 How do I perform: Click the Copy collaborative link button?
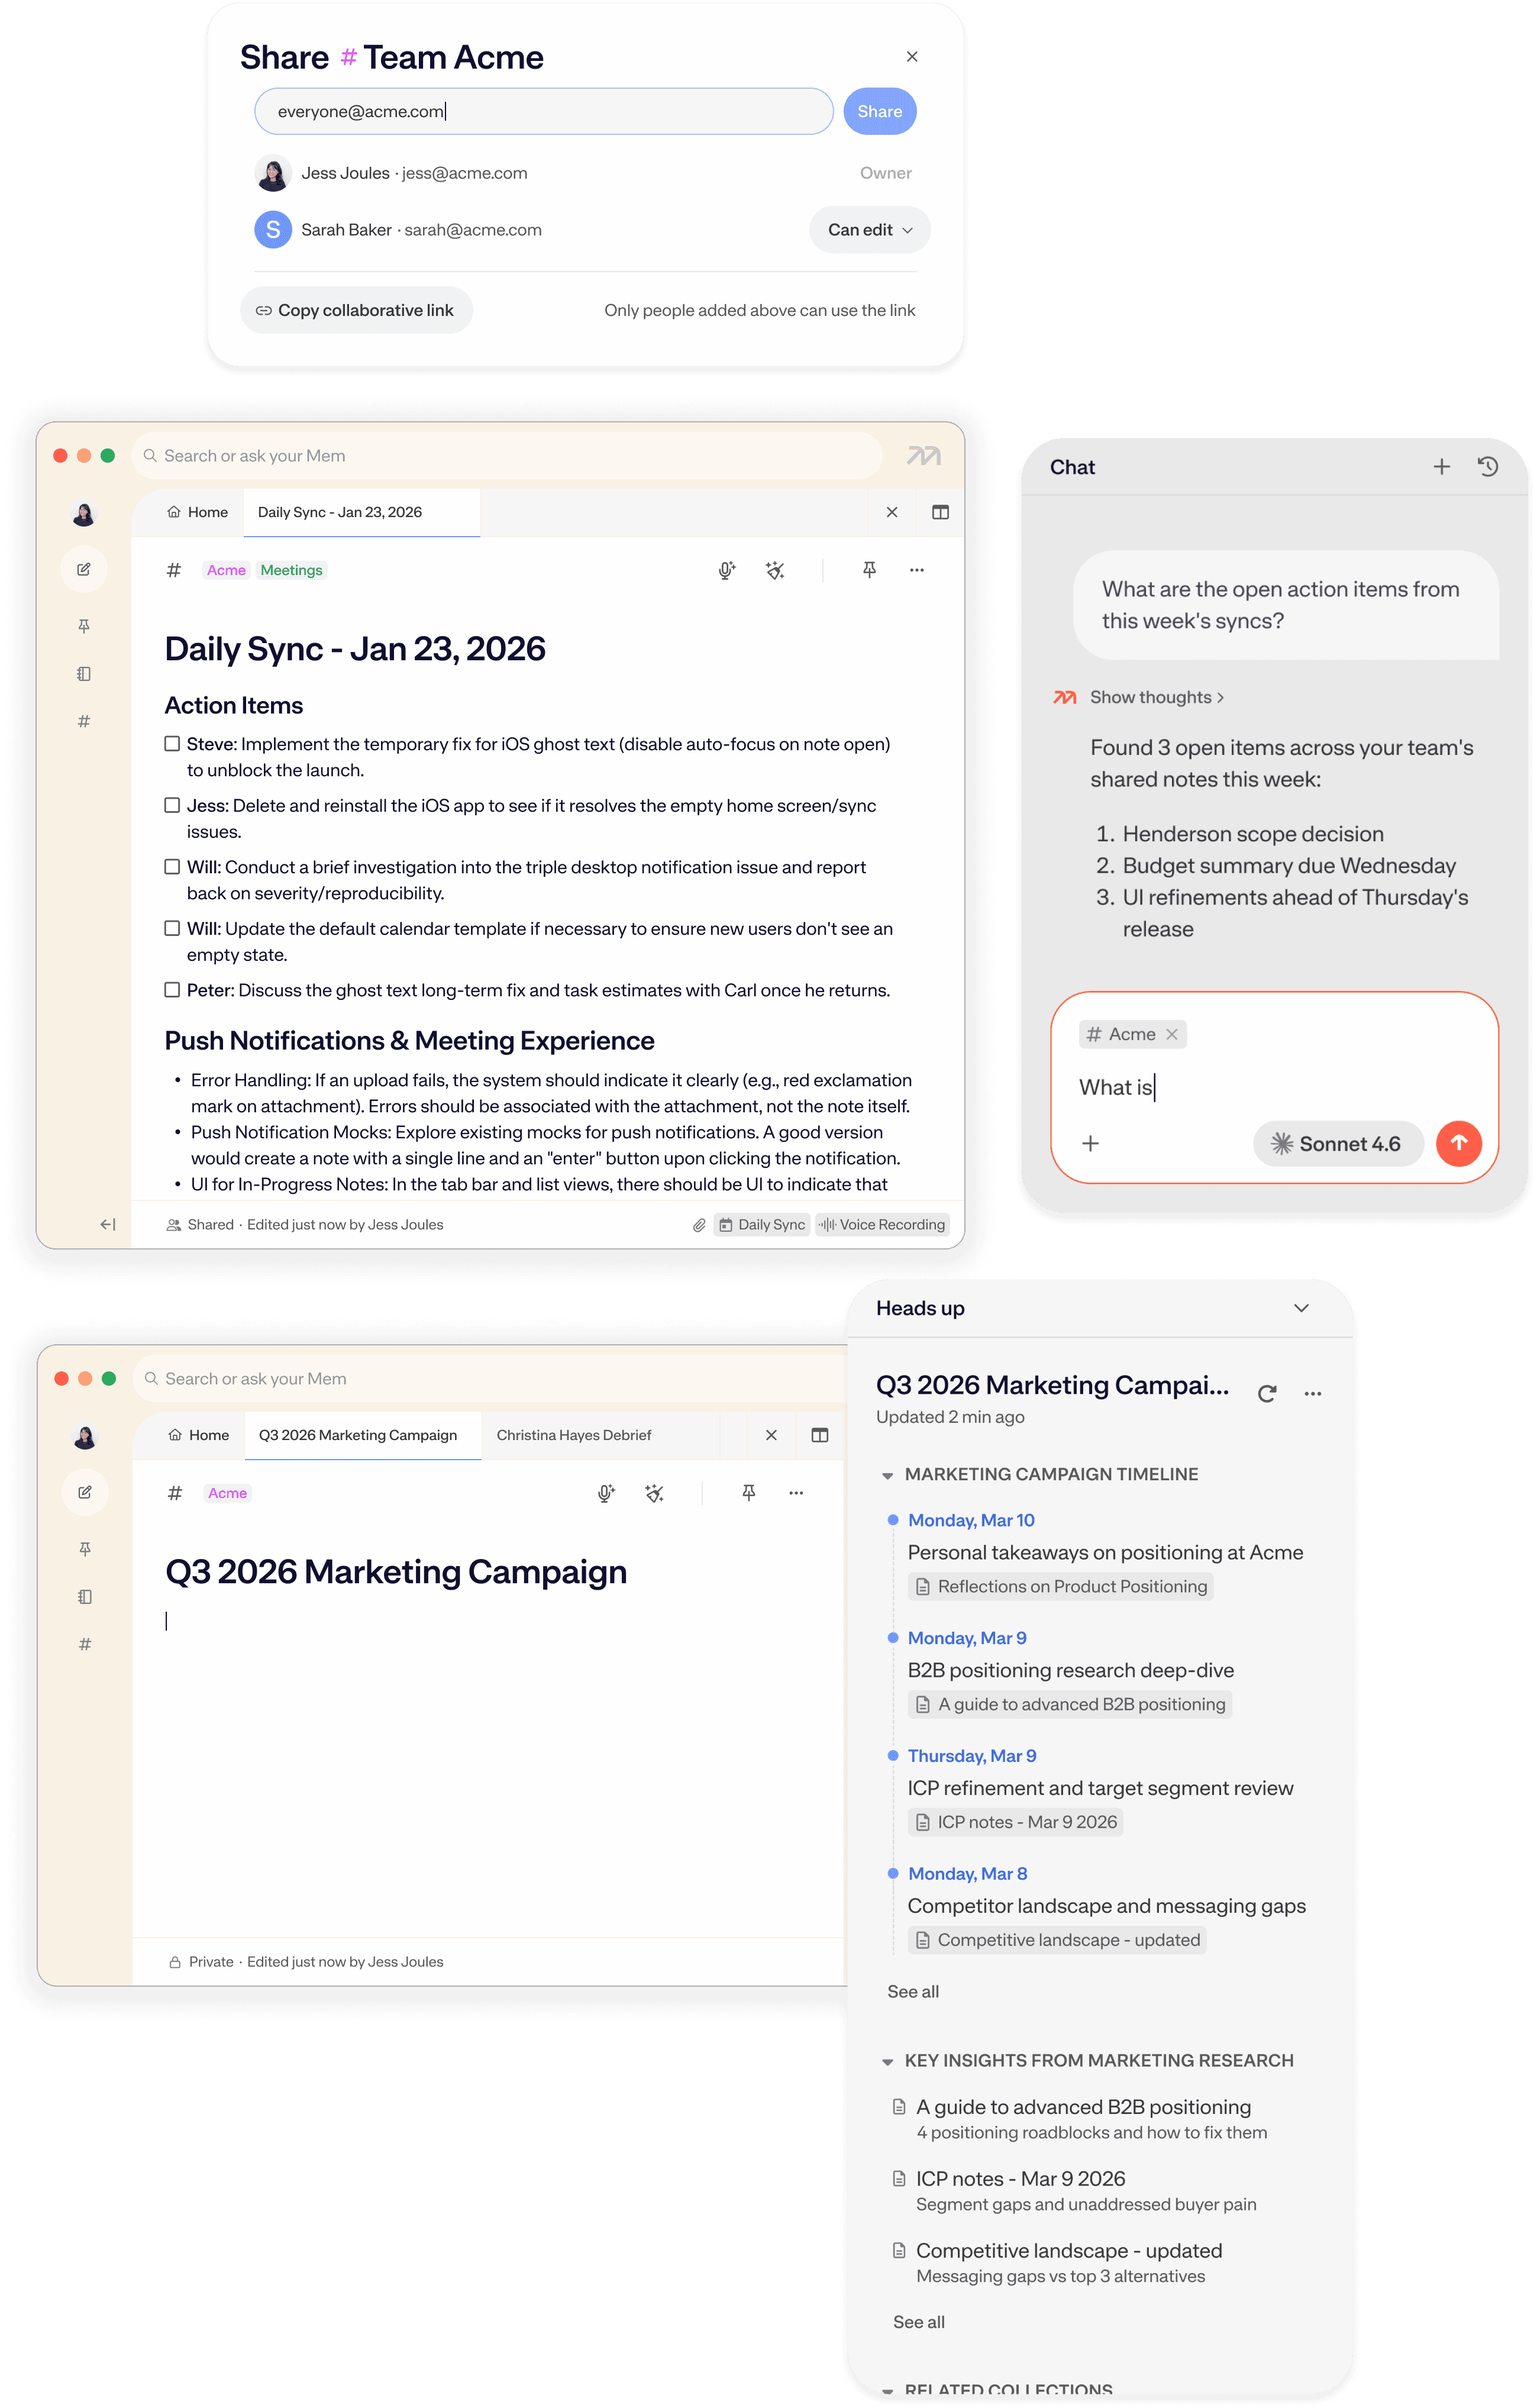356,310
